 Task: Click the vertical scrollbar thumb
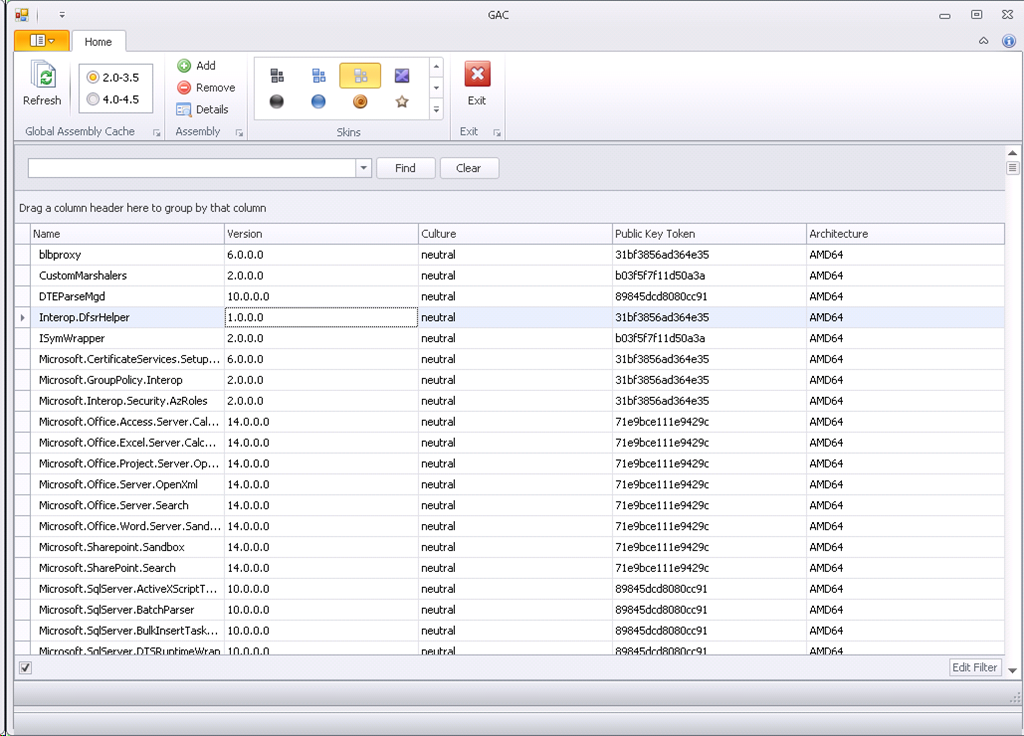(x=1012, y=168)
